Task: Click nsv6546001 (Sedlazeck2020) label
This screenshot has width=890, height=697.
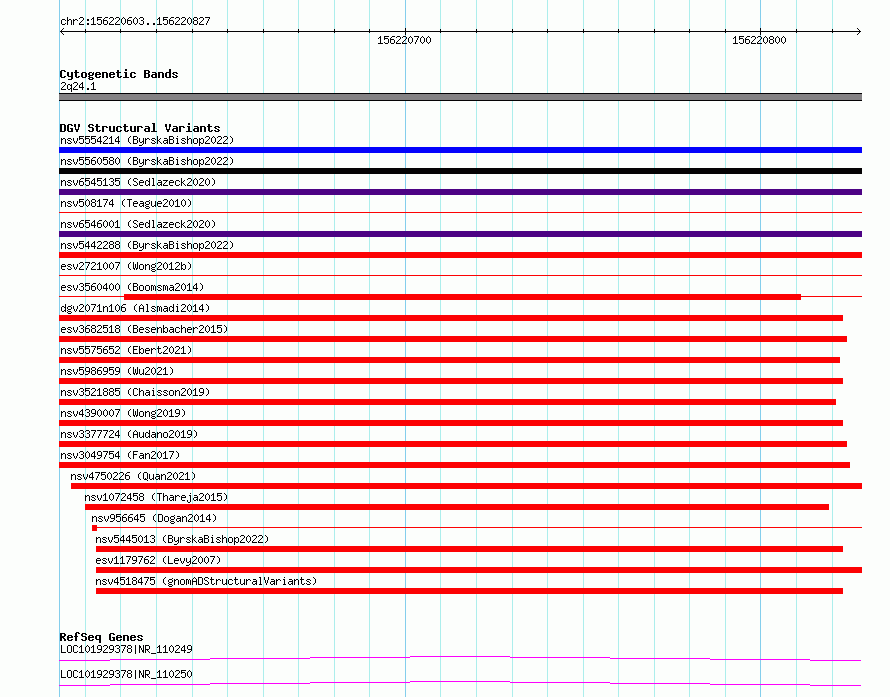Action: tap(138, 224)
